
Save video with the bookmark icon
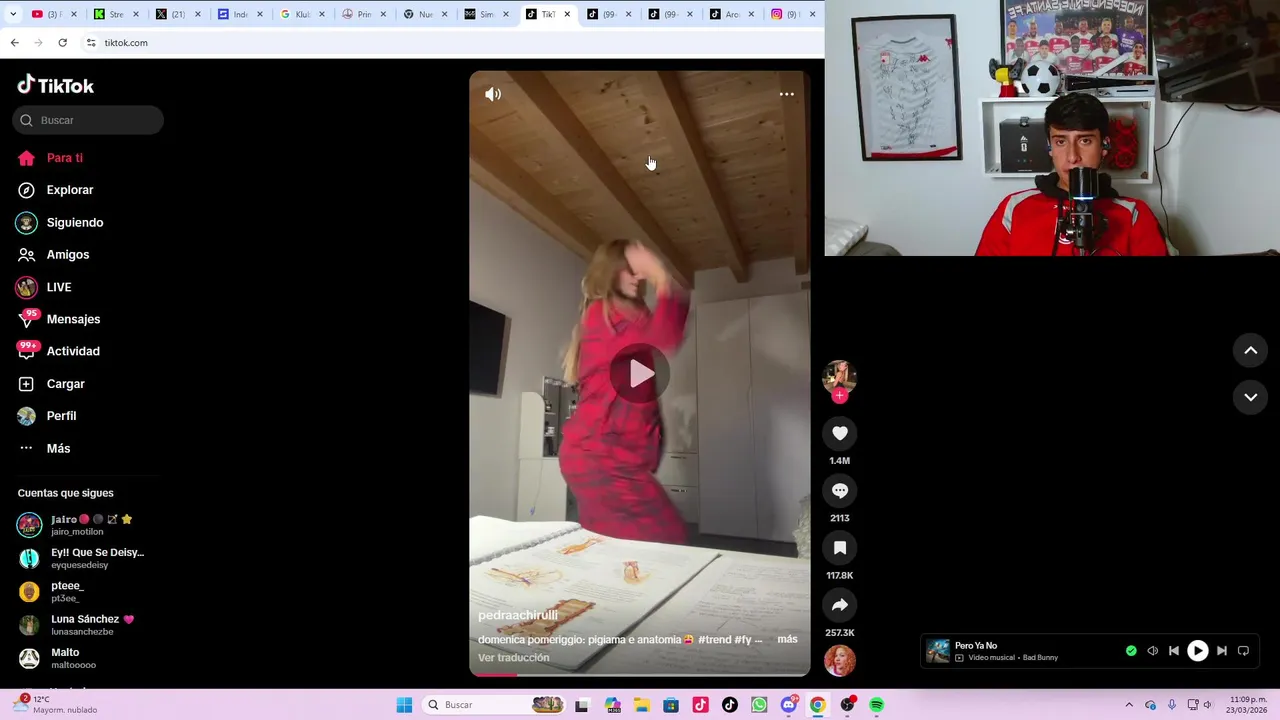(x=840, y=548)
